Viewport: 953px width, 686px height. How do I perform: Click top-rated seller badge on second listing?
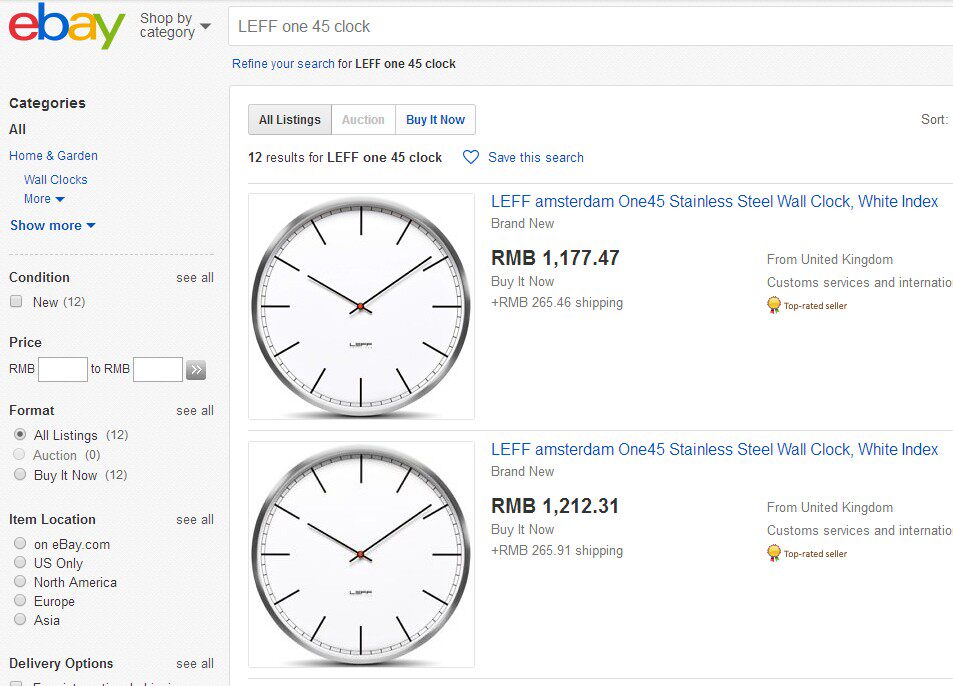pyautogui.click(x=773, y=553)
